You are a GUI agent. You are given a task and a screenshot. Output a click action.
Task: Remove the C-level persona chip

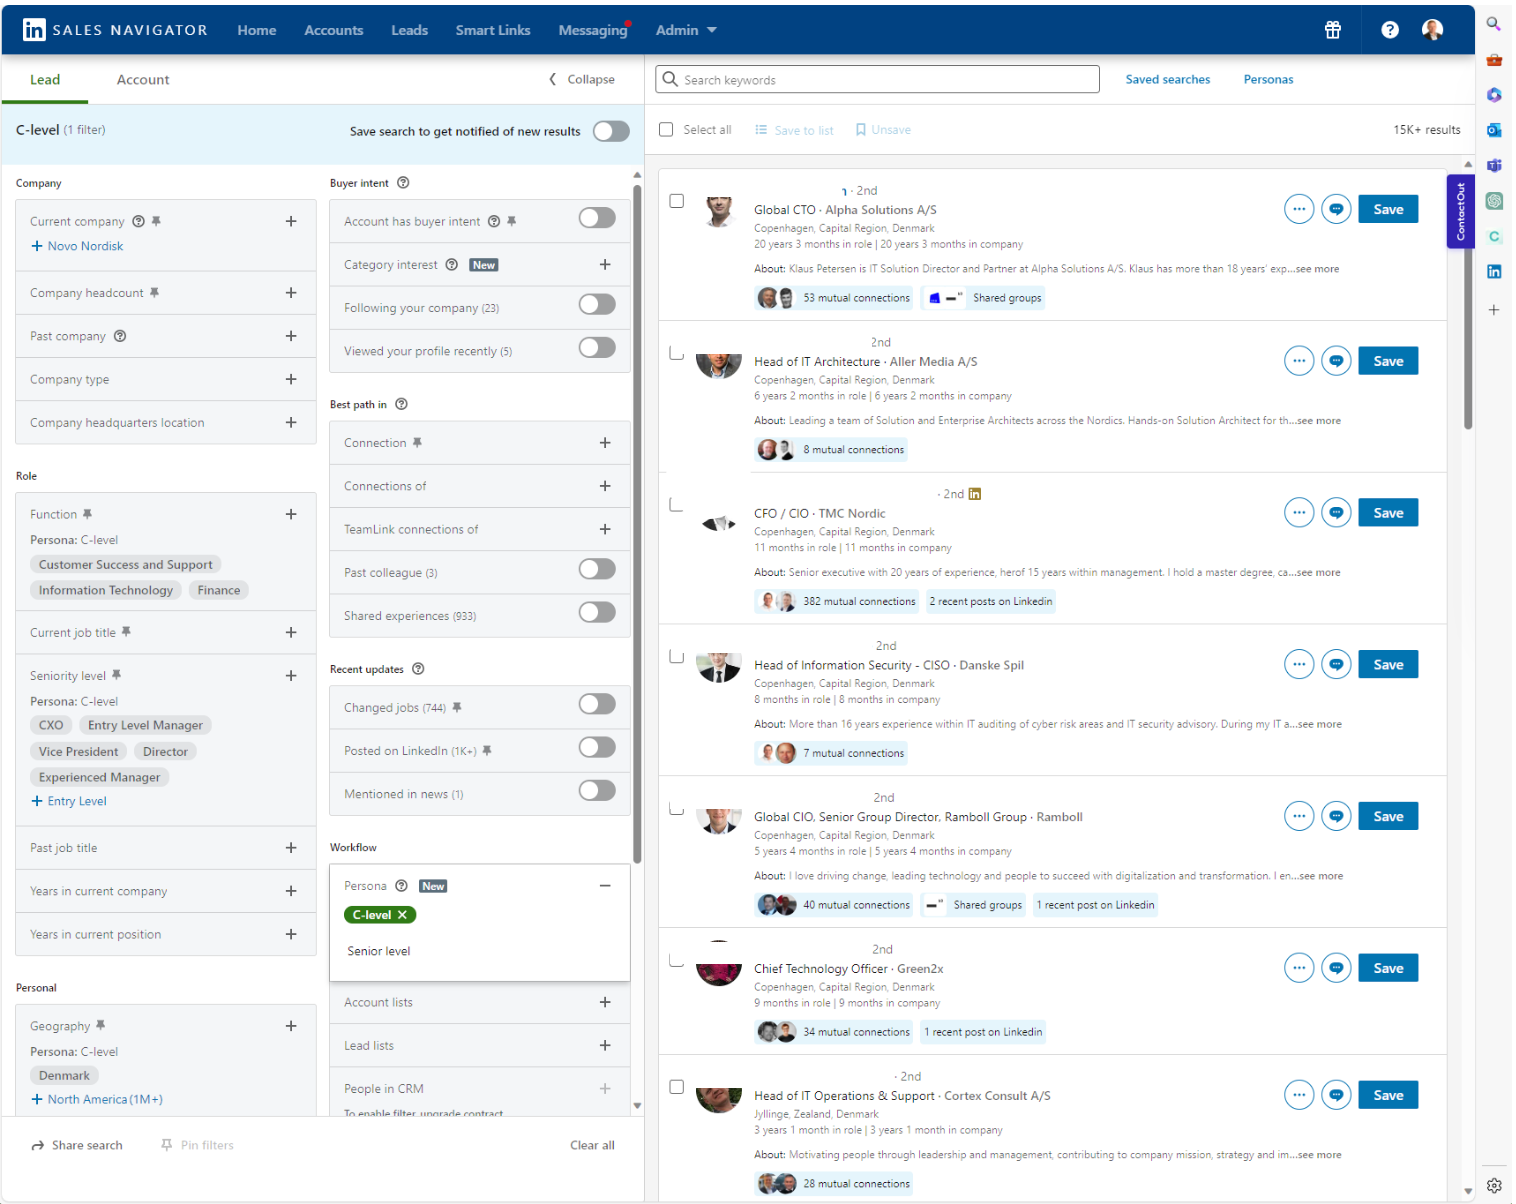click(402, 915)
